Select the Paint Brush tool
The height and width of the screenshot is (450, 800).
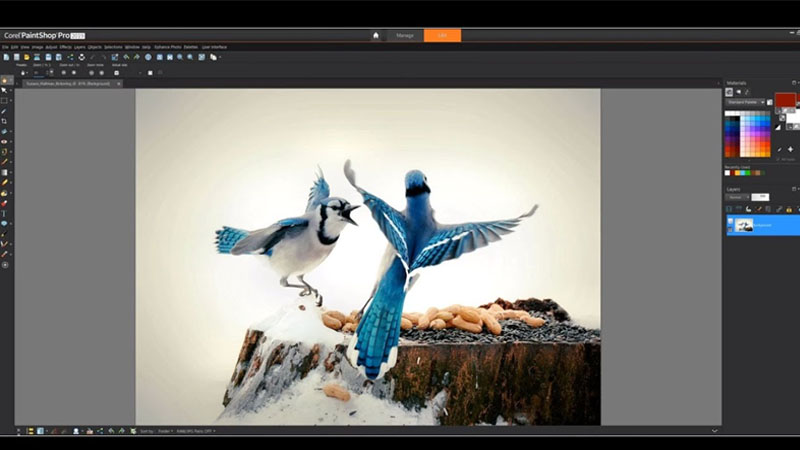tap(4, 162)
